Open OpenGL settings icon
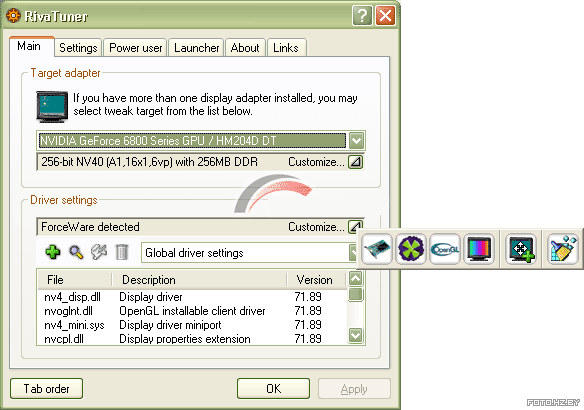 pyautogui.click(x=445, y=249)
